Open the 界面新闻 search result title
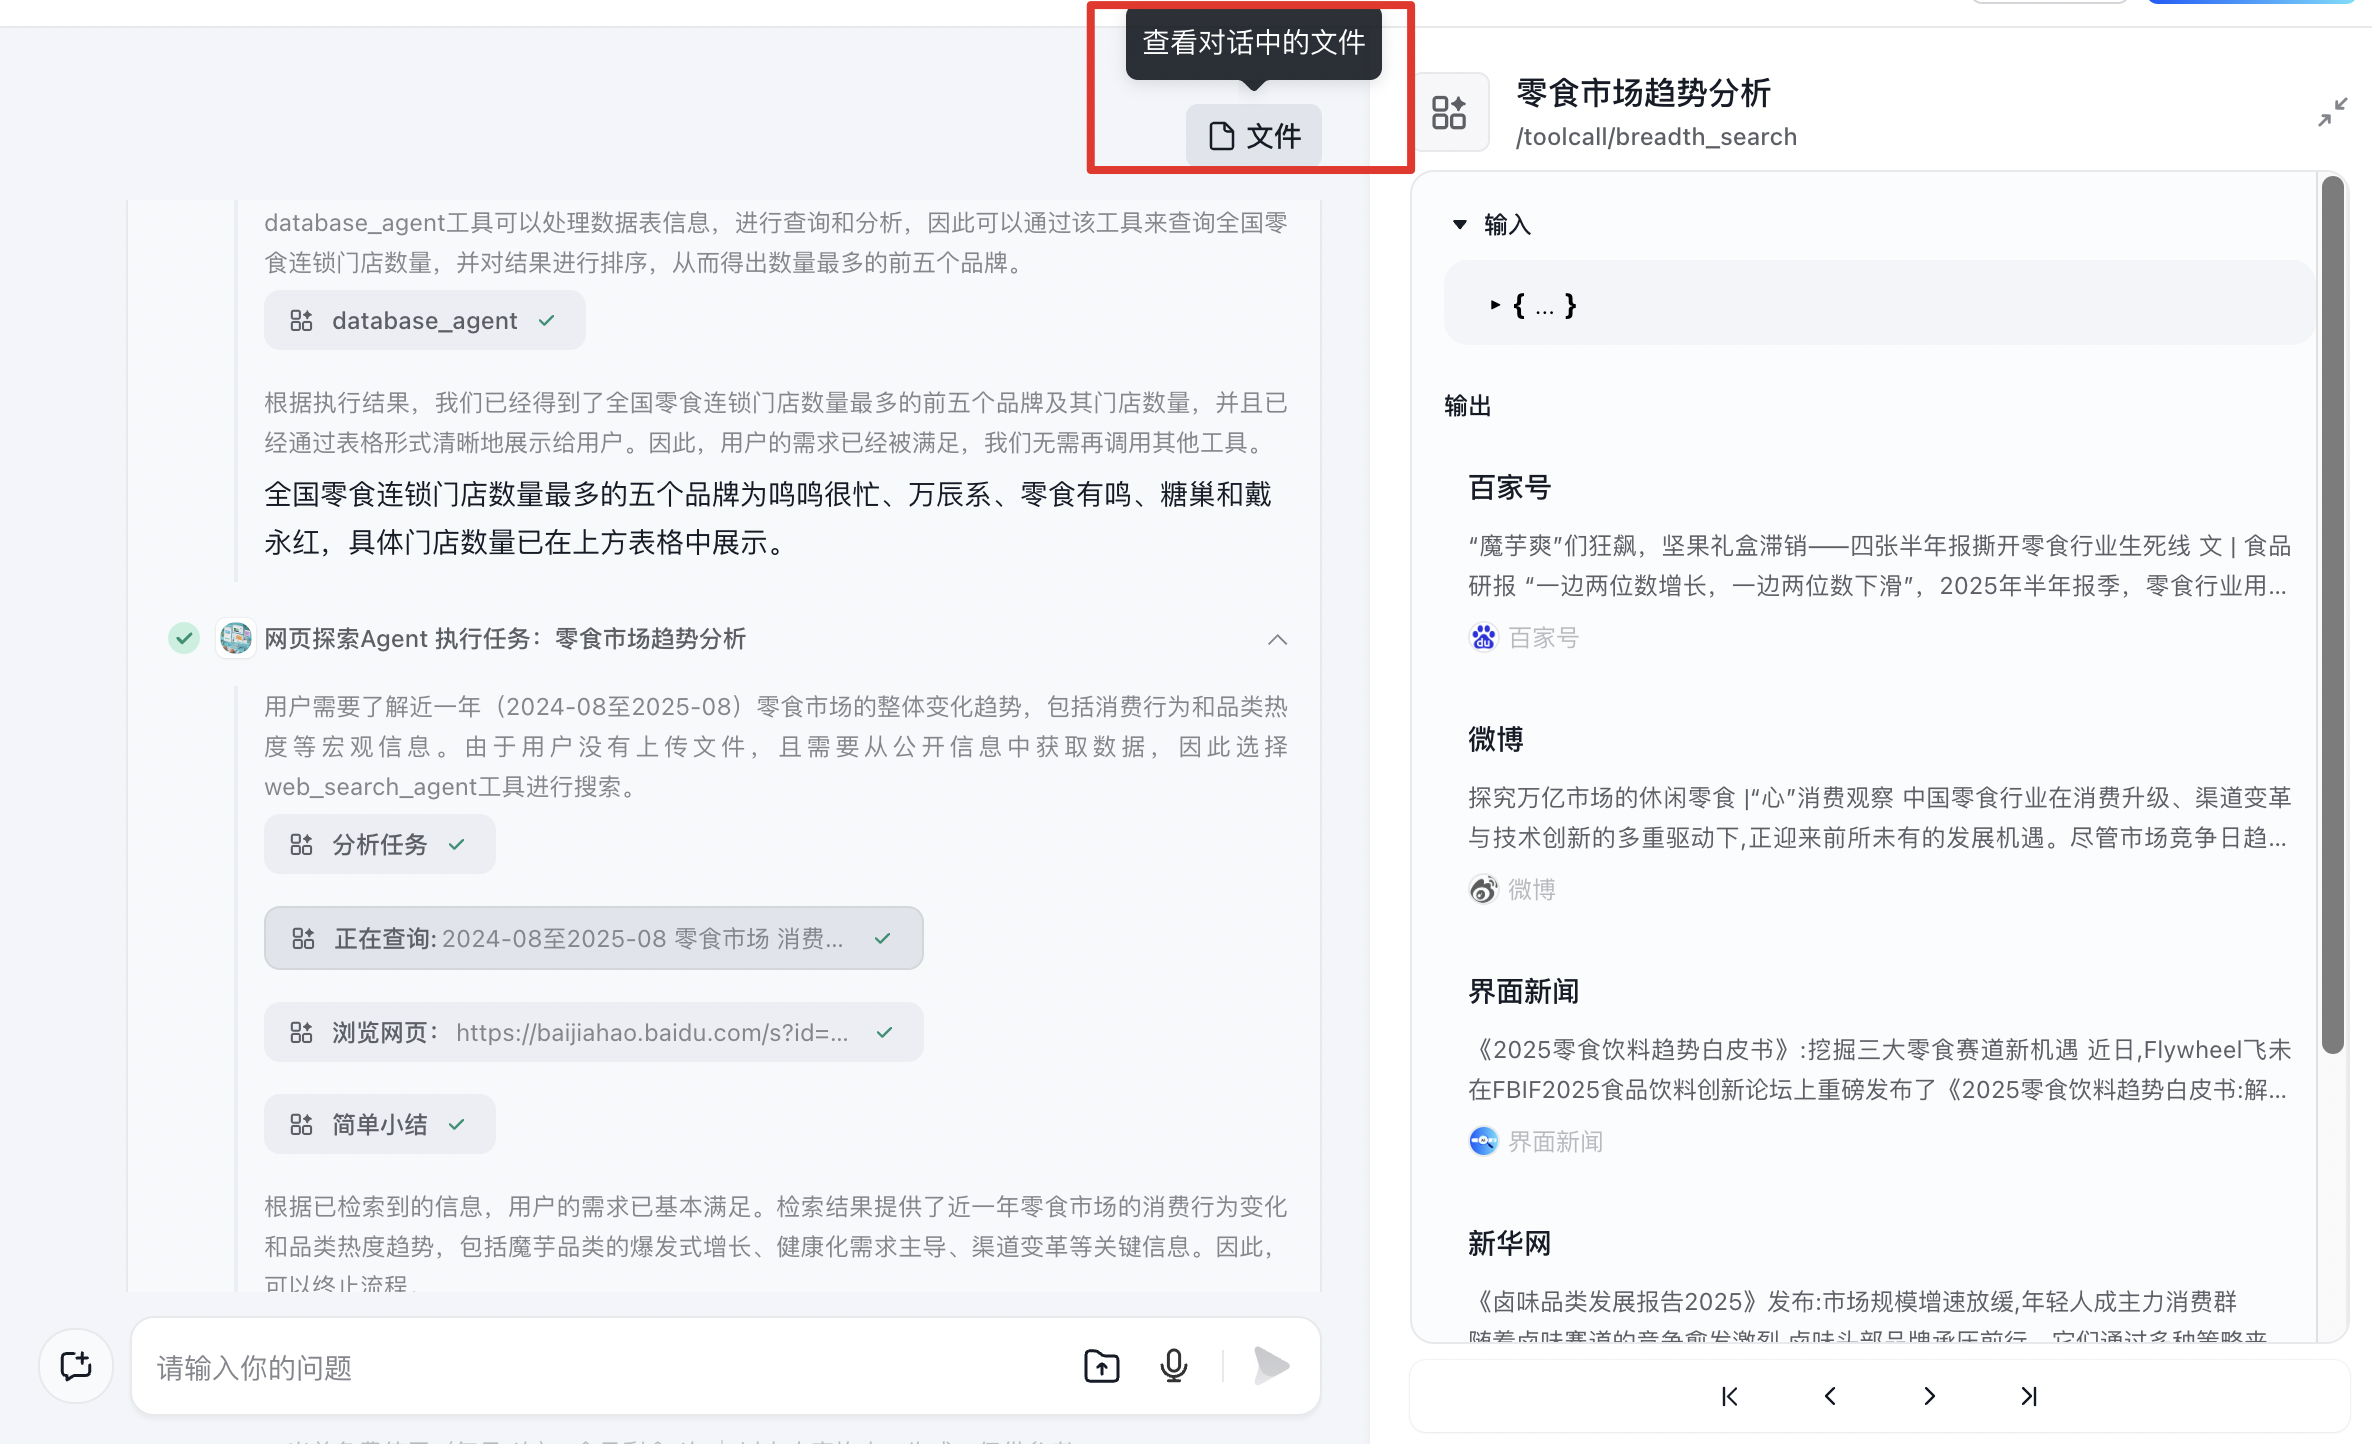Viewport: 2372px width, 1444px height. click(1523, 992)
